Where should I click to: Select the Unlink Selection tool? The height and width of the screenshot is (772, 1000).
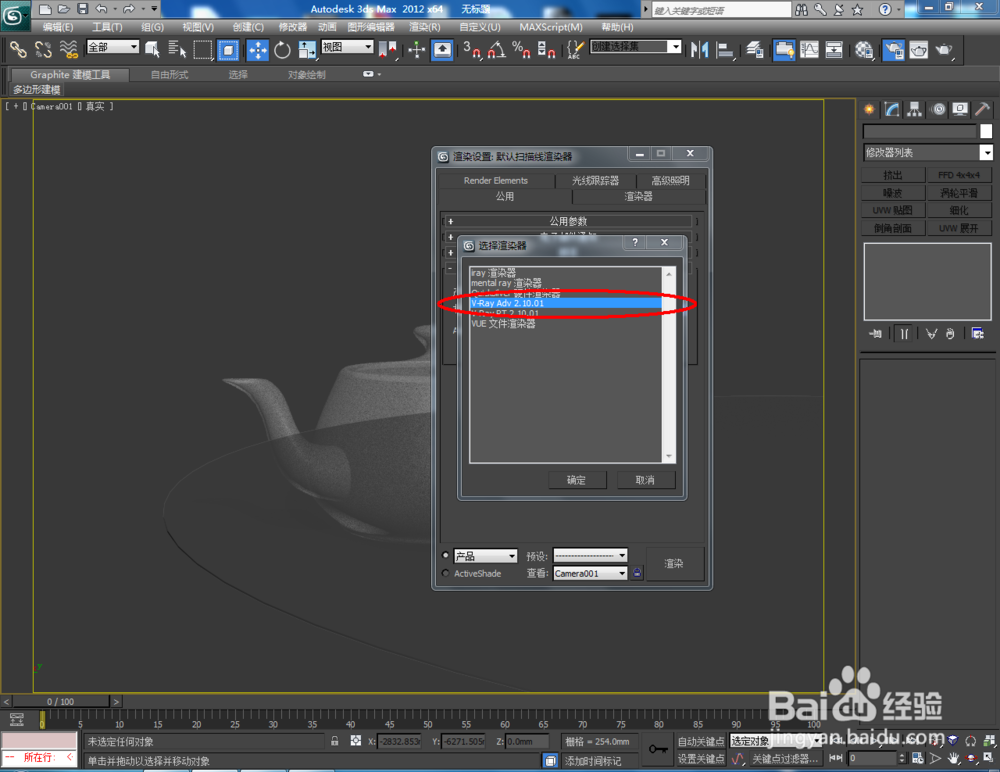43,49
